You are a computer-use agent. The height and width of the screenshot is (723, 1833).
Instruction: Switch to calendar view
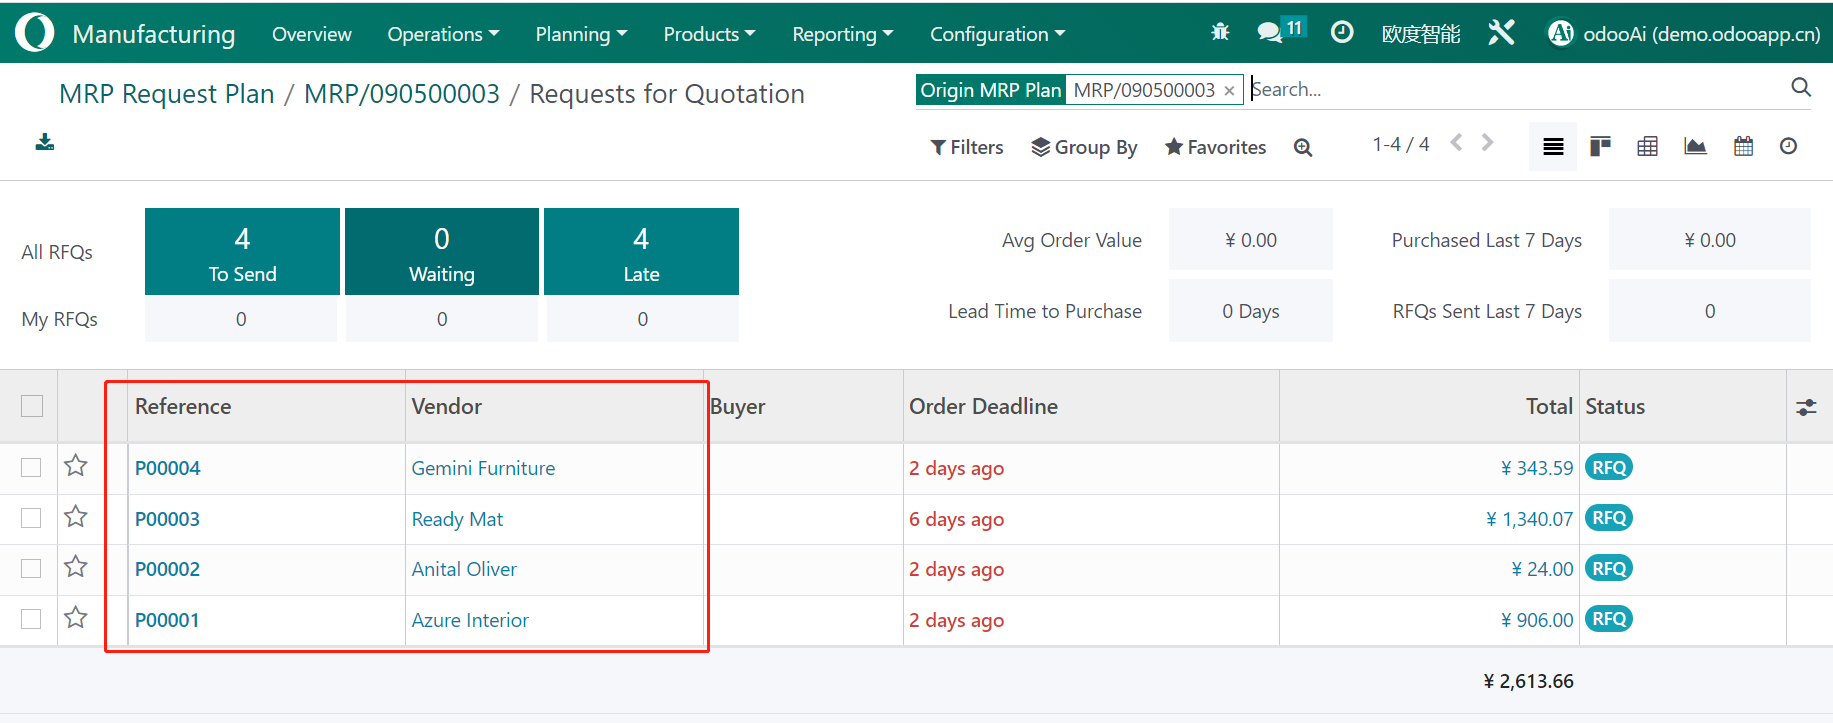coord(1744,147)
